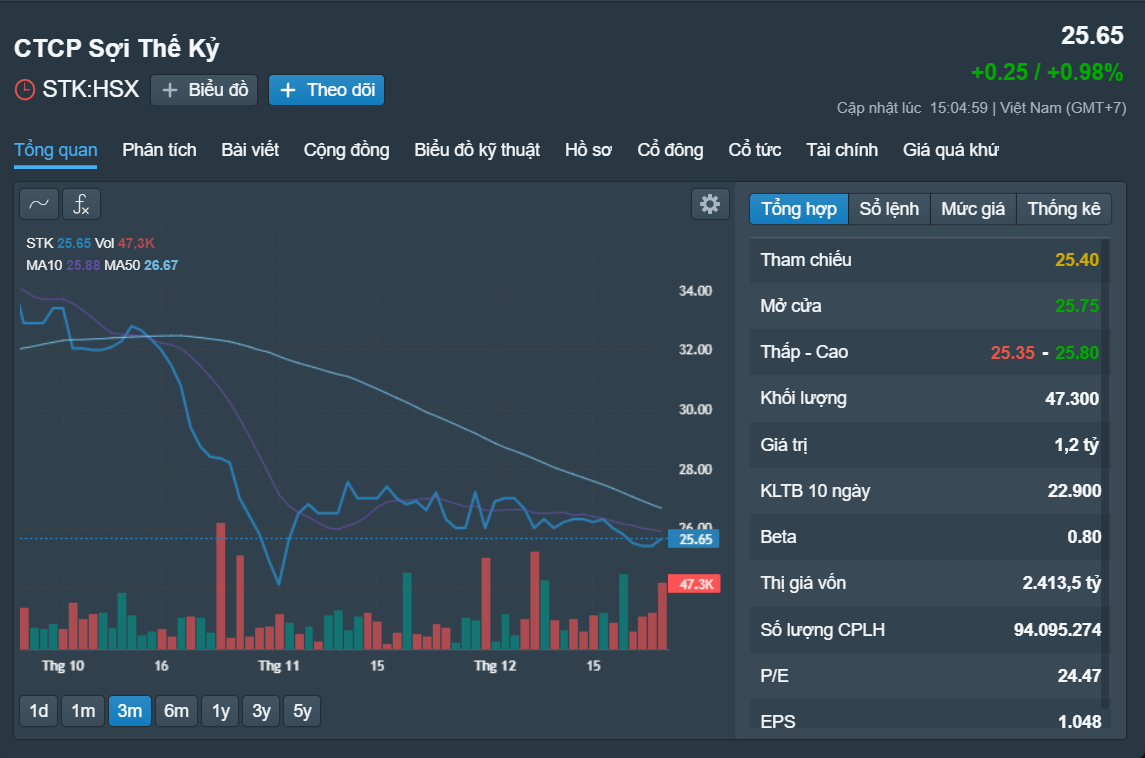Choose the 5y chart range
Viewport: 1145px width, 758px height.
point(302,711)
